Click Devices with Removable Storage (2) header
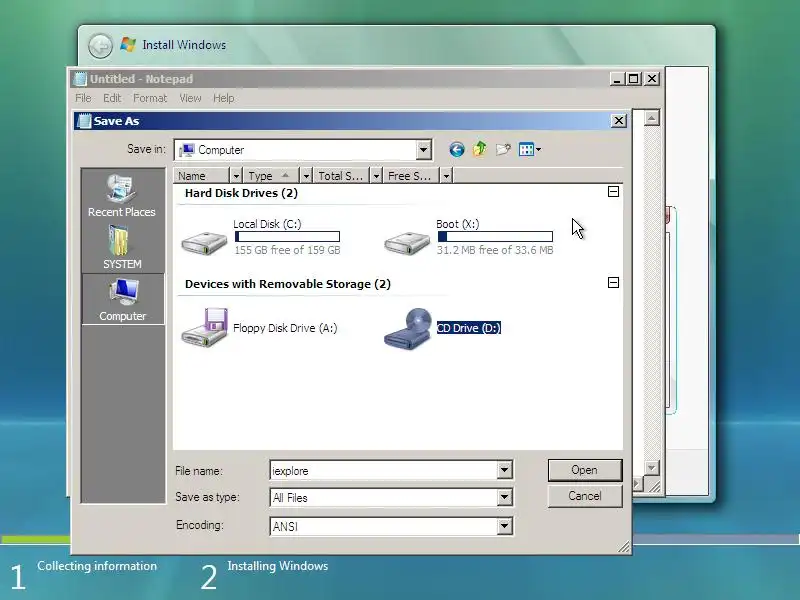Viewport: 800px width, 600px height. [x=288, y=284]
